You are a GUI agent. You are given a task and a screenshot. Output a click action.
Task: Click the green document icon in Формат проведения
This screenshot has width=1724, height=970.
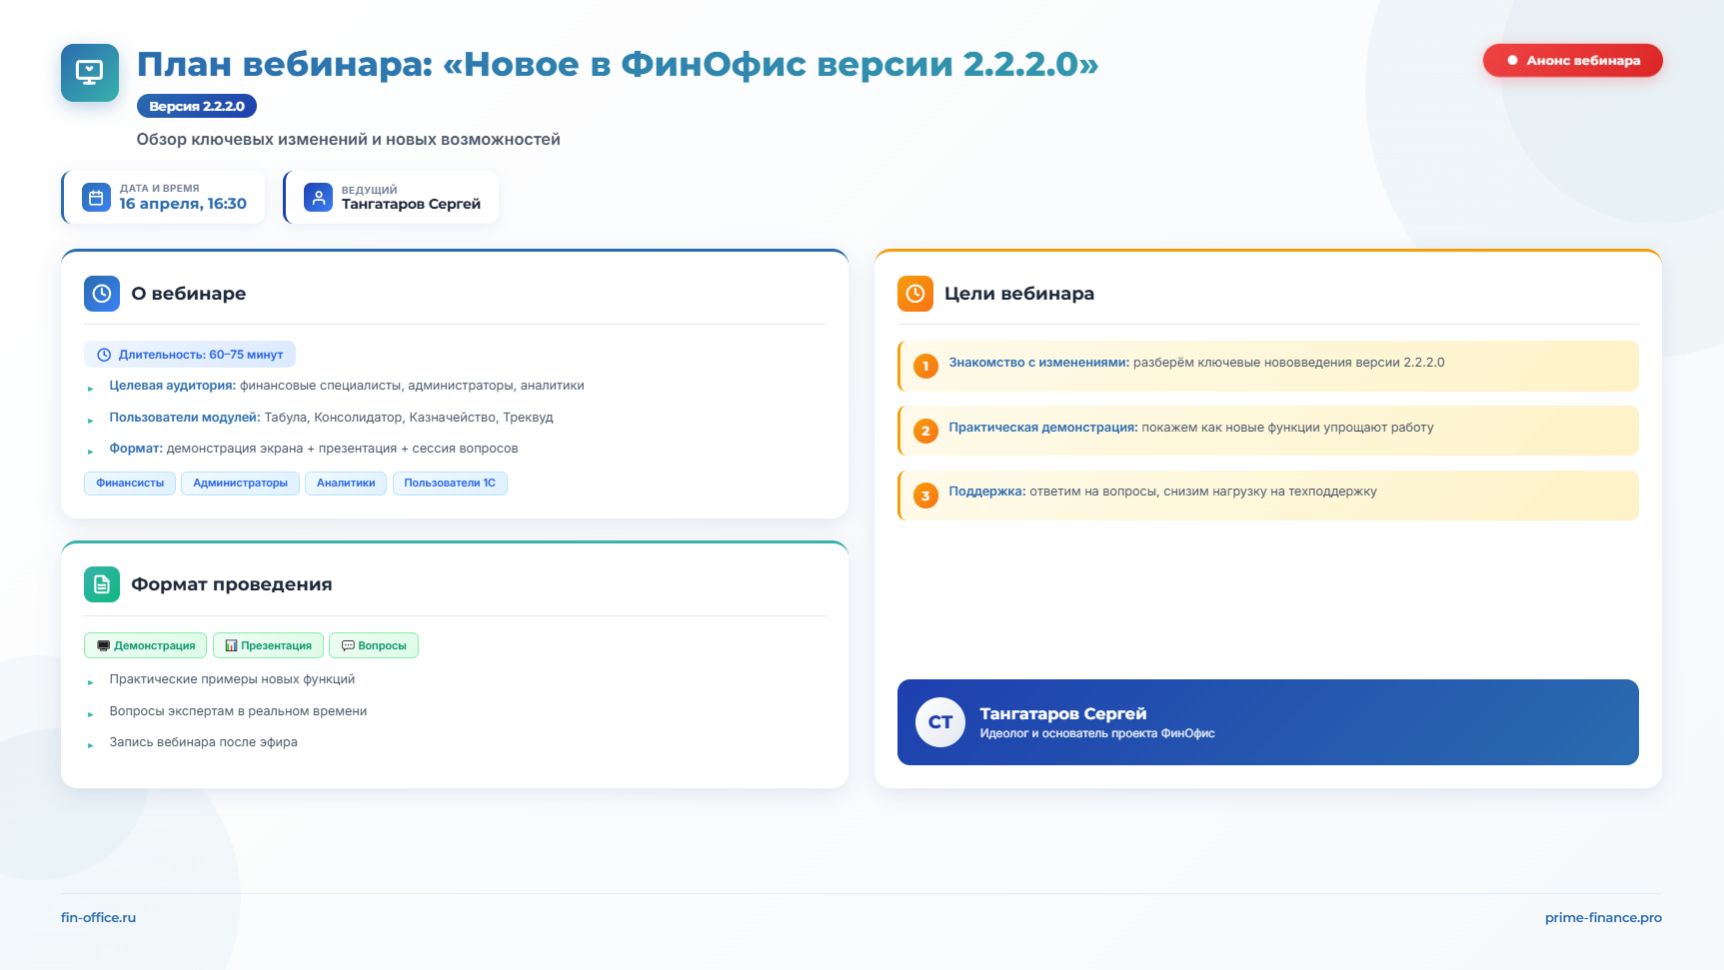102,585
